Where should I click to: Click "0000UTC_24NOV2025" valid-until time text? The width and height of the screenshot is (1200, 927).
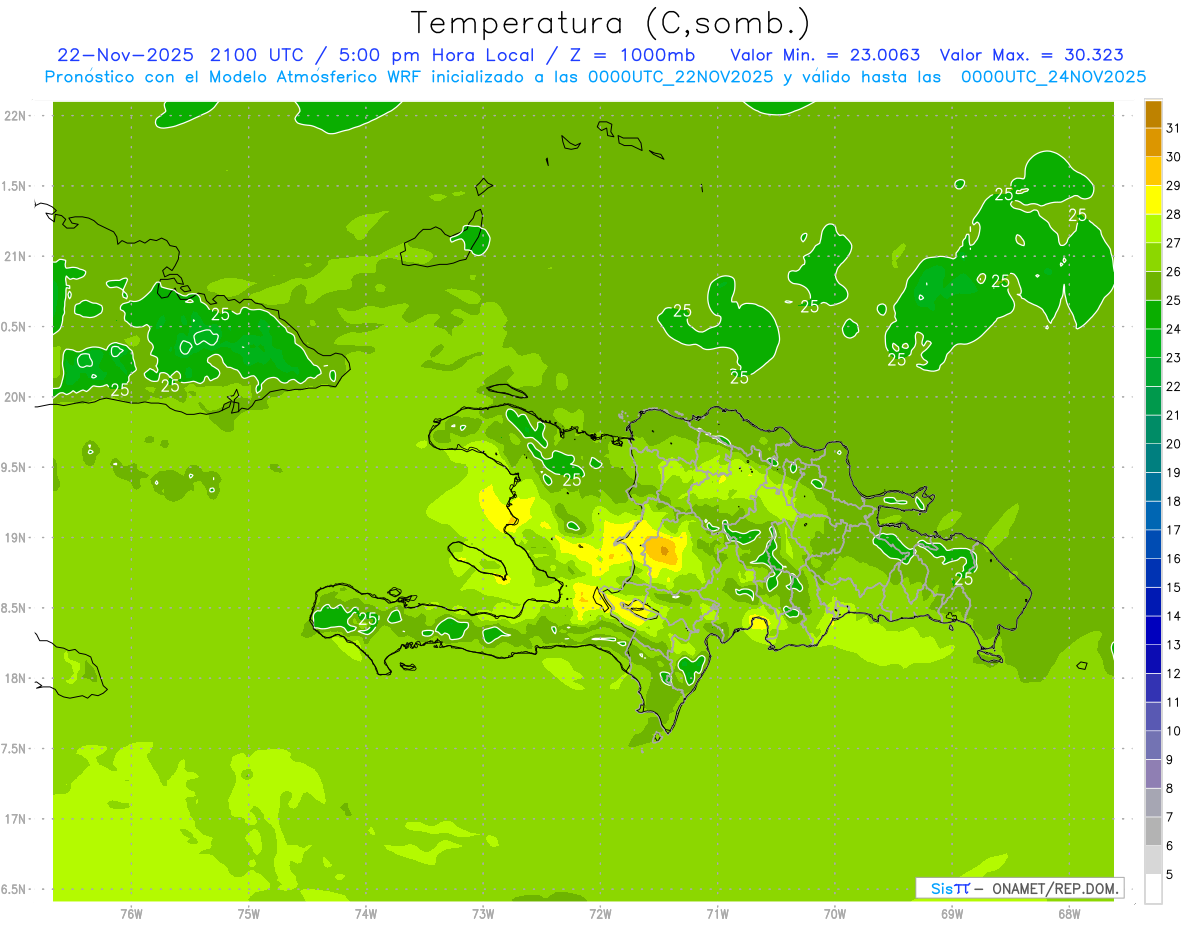(1053, 77)
